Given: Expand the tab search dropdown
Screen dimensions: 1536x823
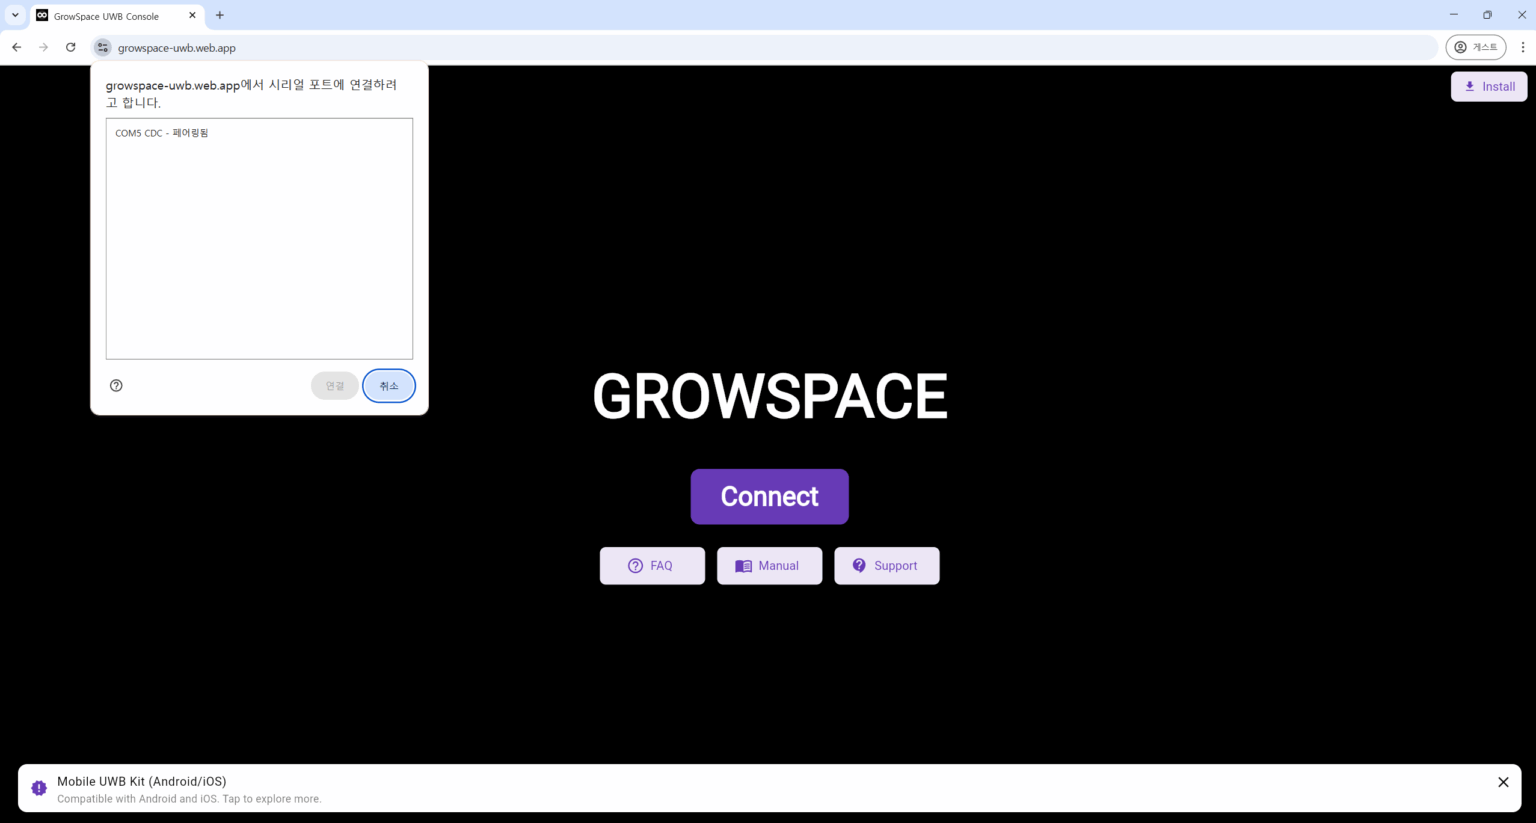Looking at the screenshot, I should click(15, 15).
